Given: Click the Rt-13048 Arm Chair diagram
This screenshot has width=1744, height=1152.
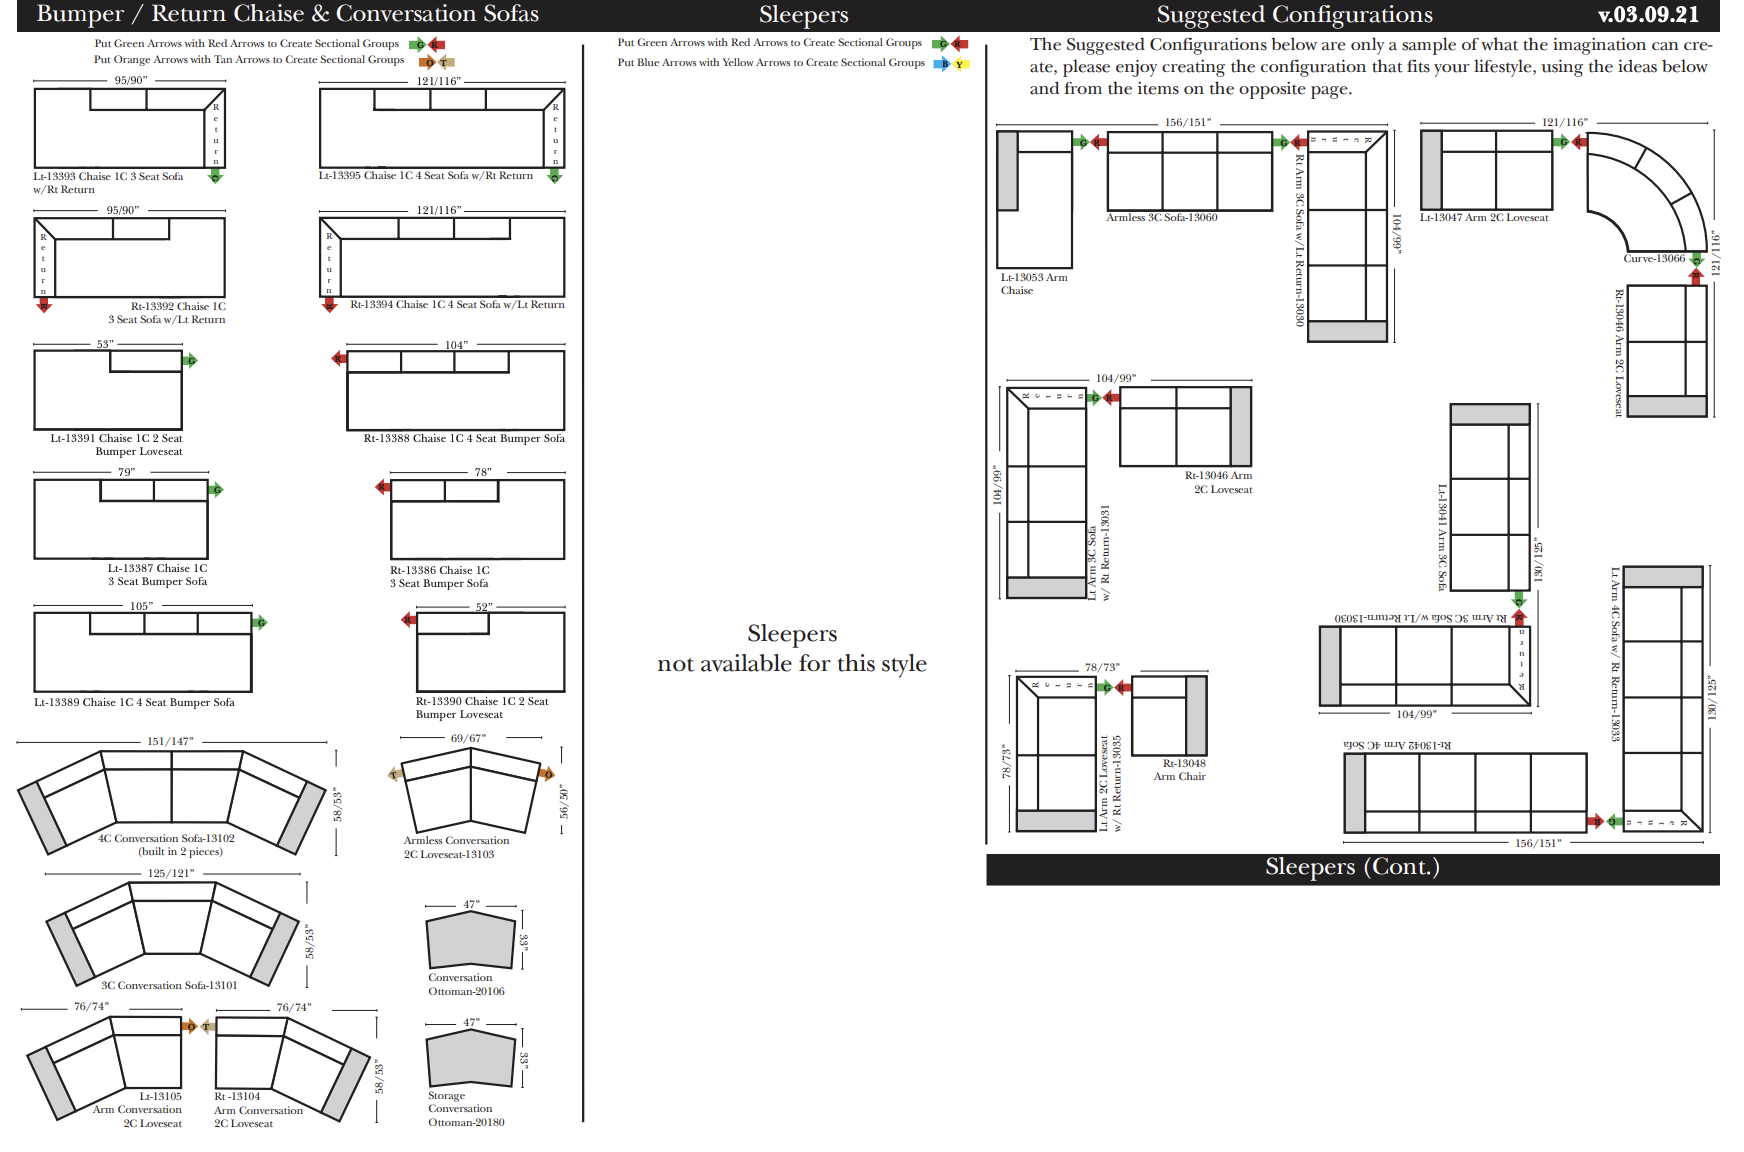Looking at the screenshot, I should tap(1169, 715).
